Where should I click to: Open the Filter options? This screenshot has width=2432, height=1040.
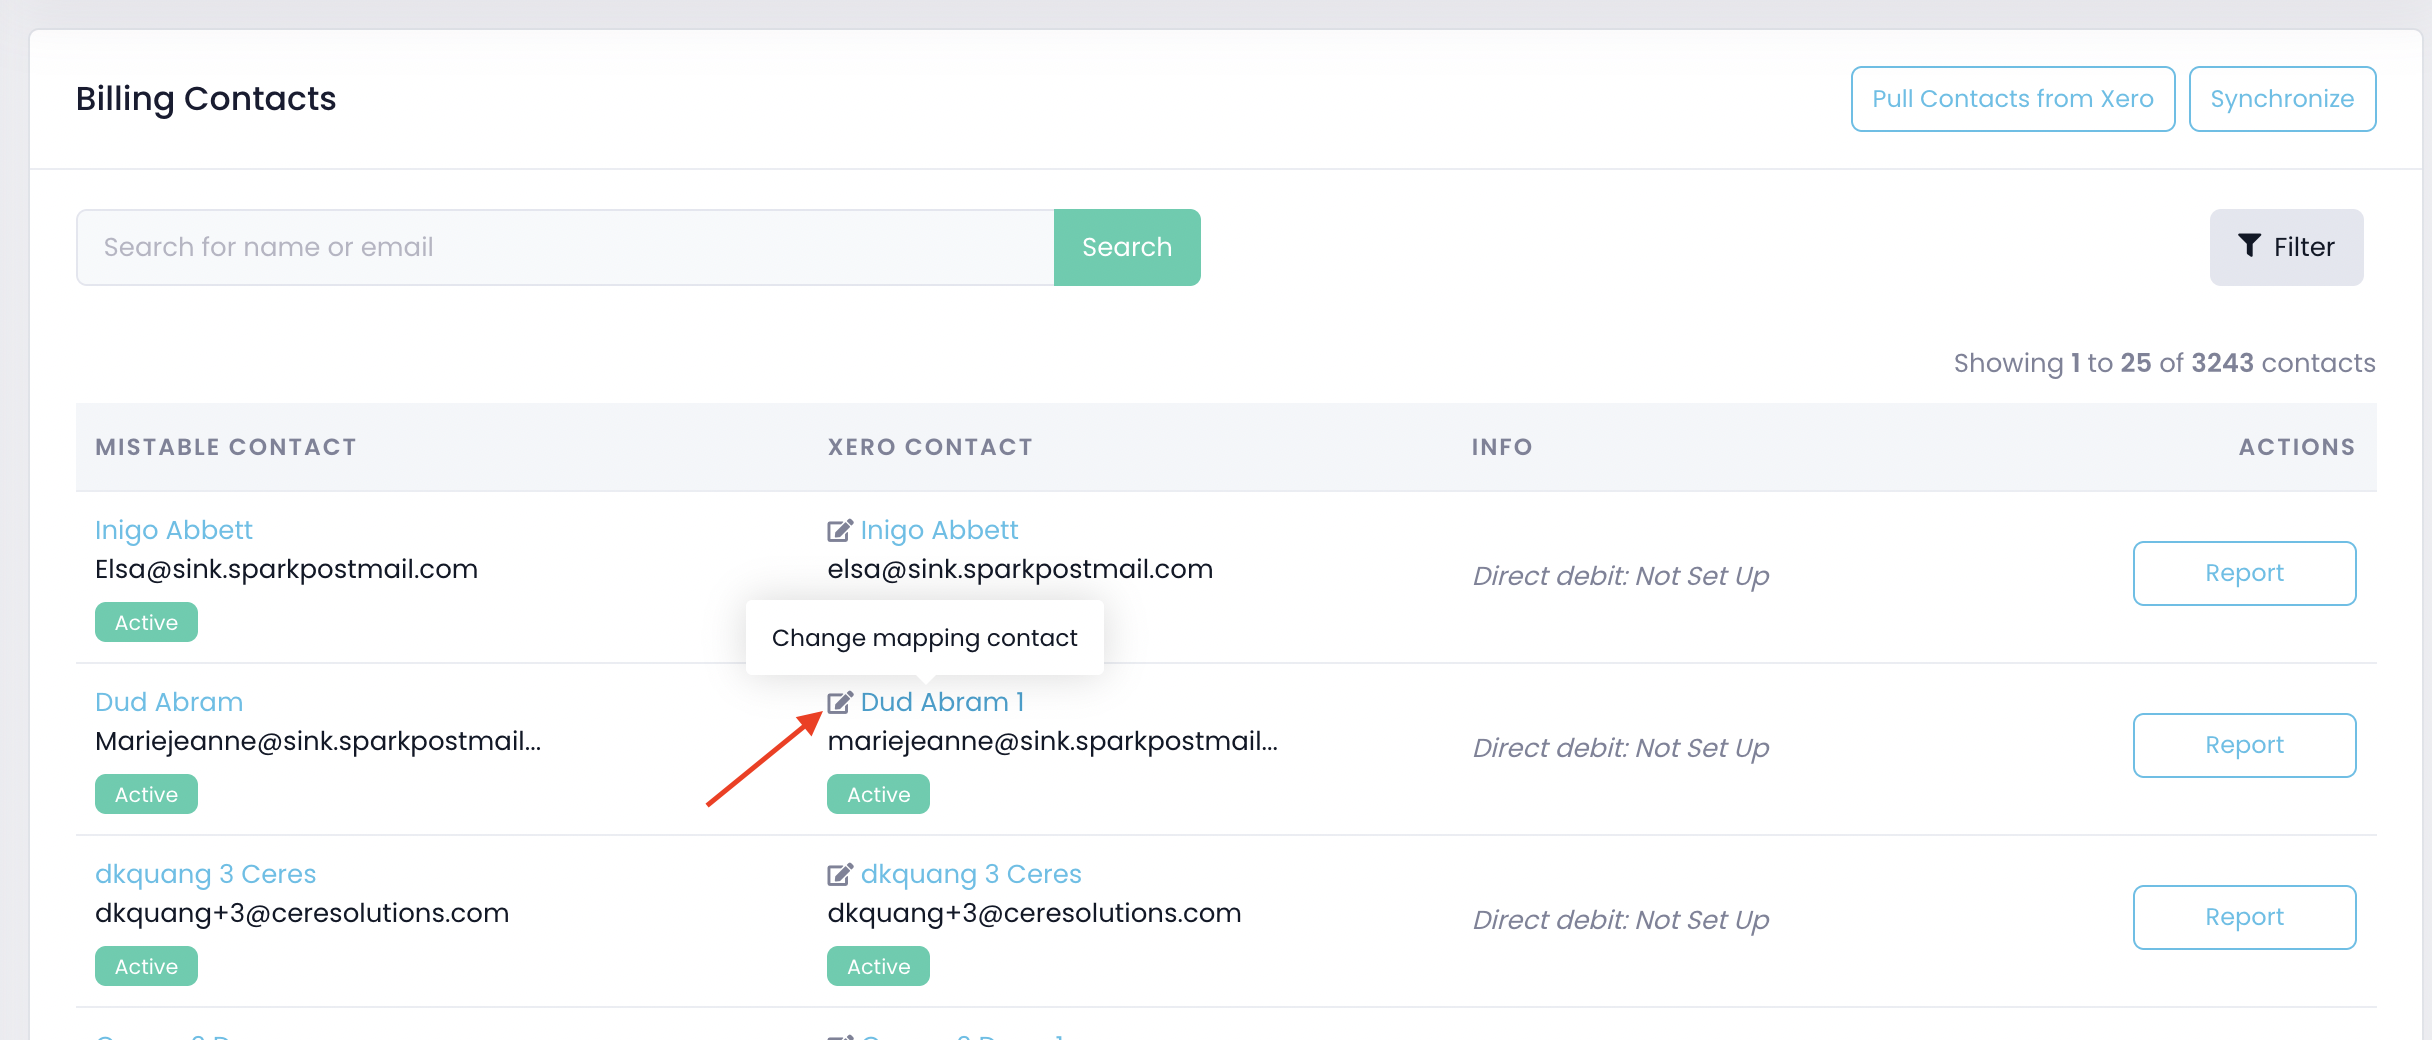click(2286, 247)
